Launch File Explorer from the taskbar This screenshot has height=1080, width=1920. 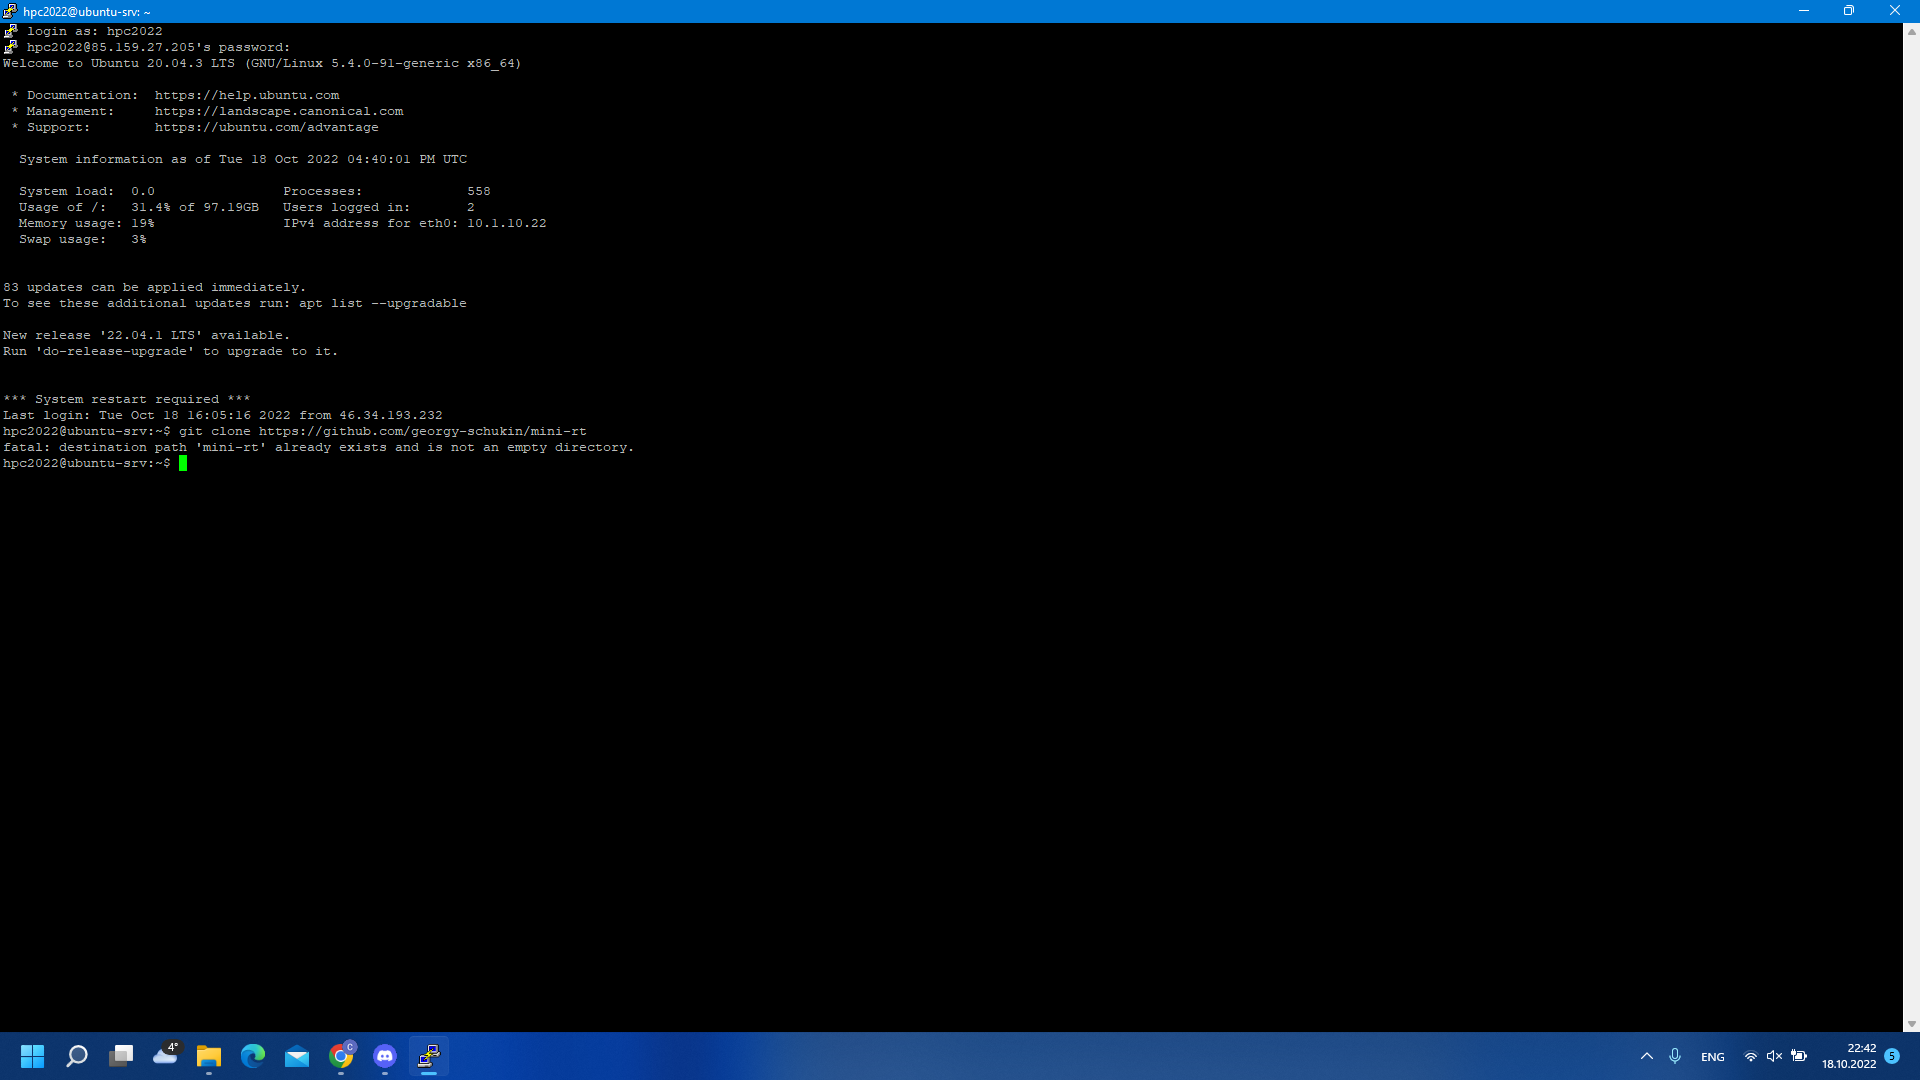coord(209,1056)
